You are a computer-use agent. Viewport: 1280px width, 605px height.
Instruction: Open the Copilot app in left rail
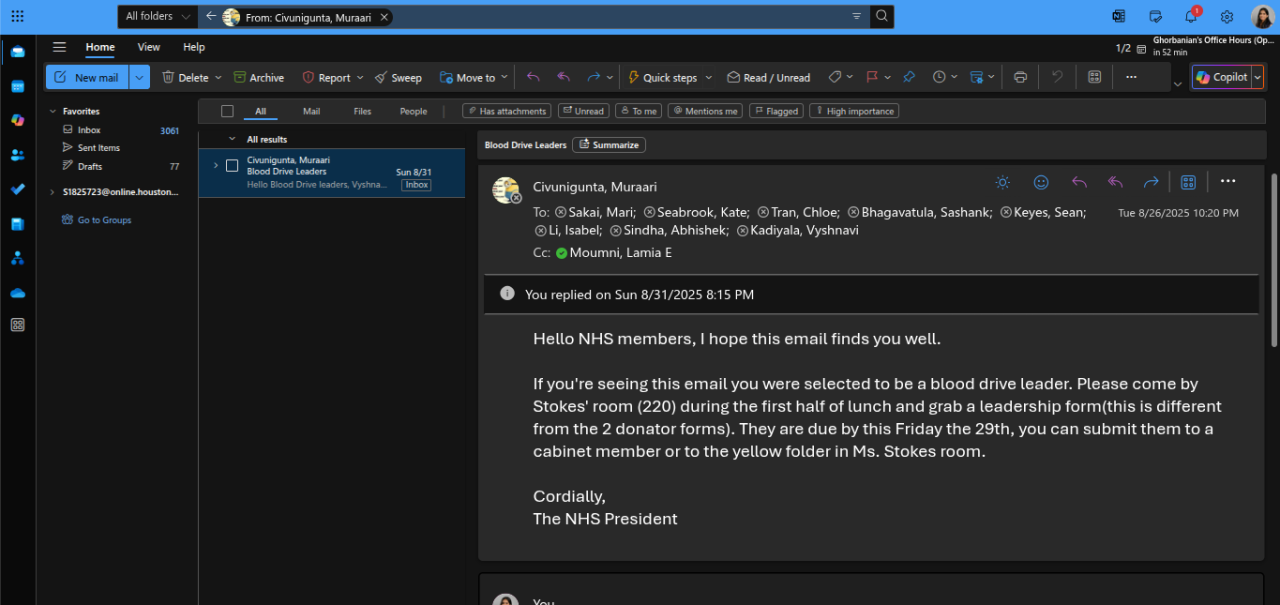tap(17, 120)
